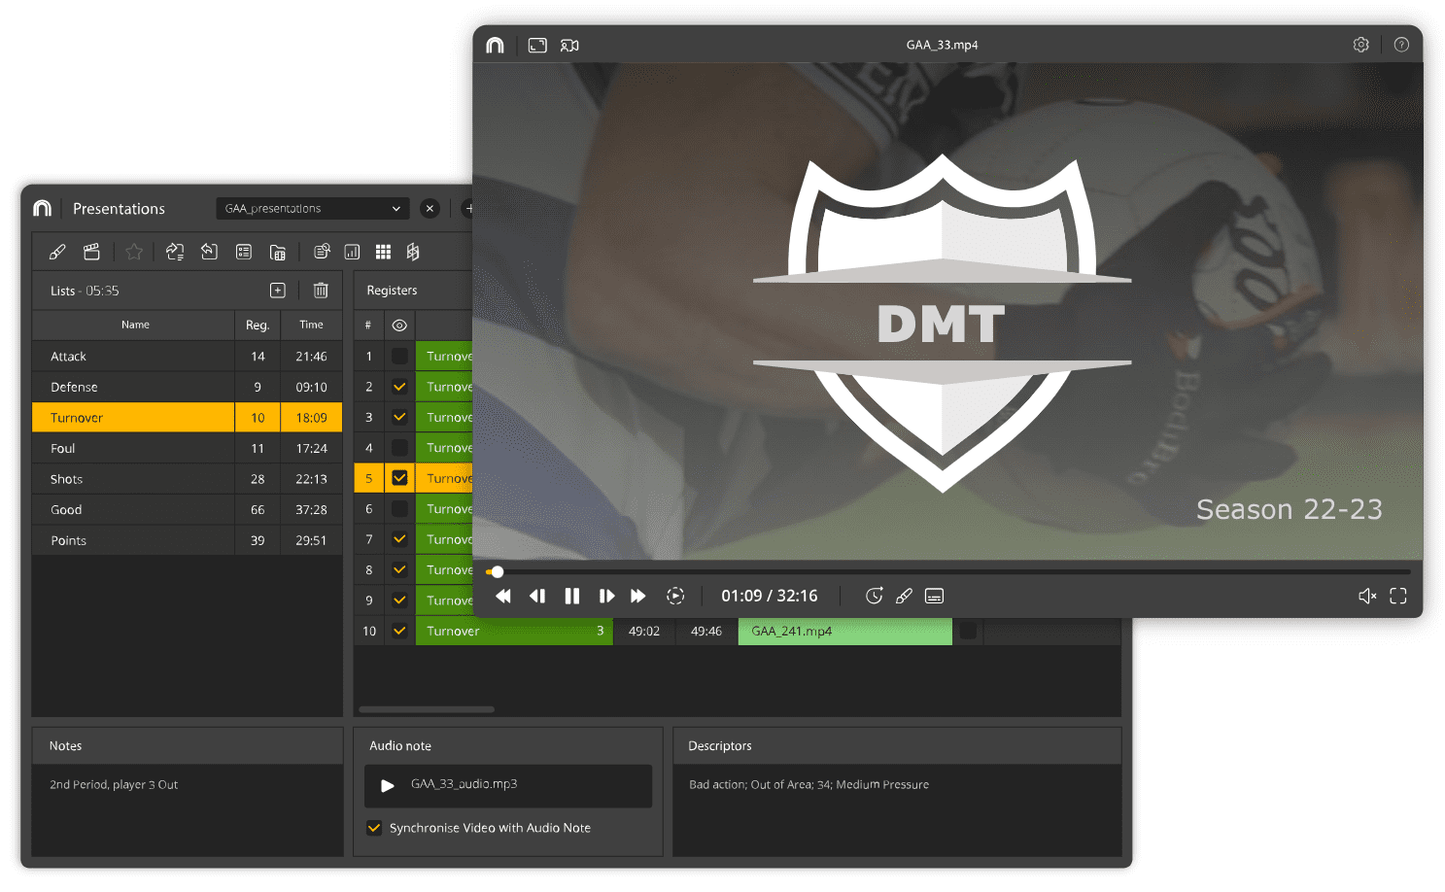Sort lists by the Reg. column header

click(x=257, y=325)
